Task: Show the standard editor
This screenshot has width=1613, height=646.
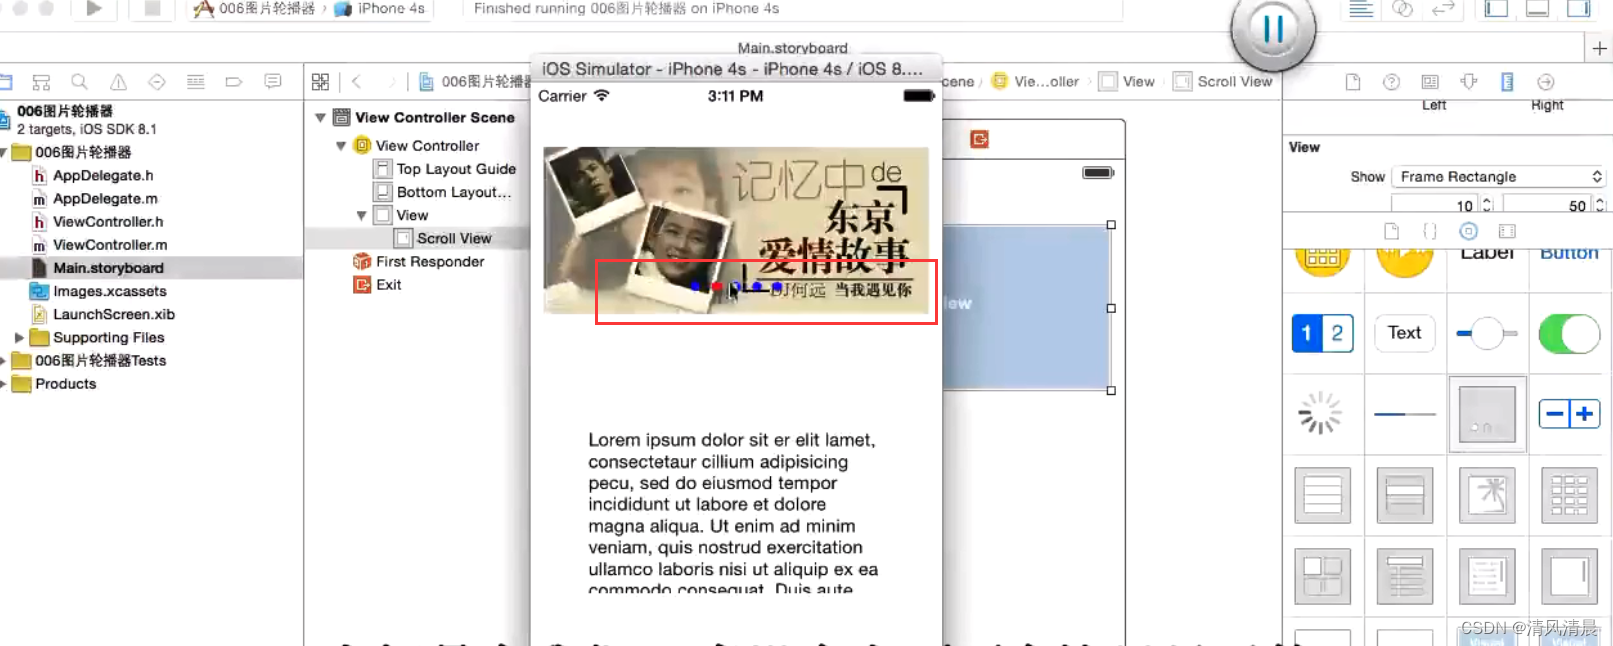Action: 1361,9
